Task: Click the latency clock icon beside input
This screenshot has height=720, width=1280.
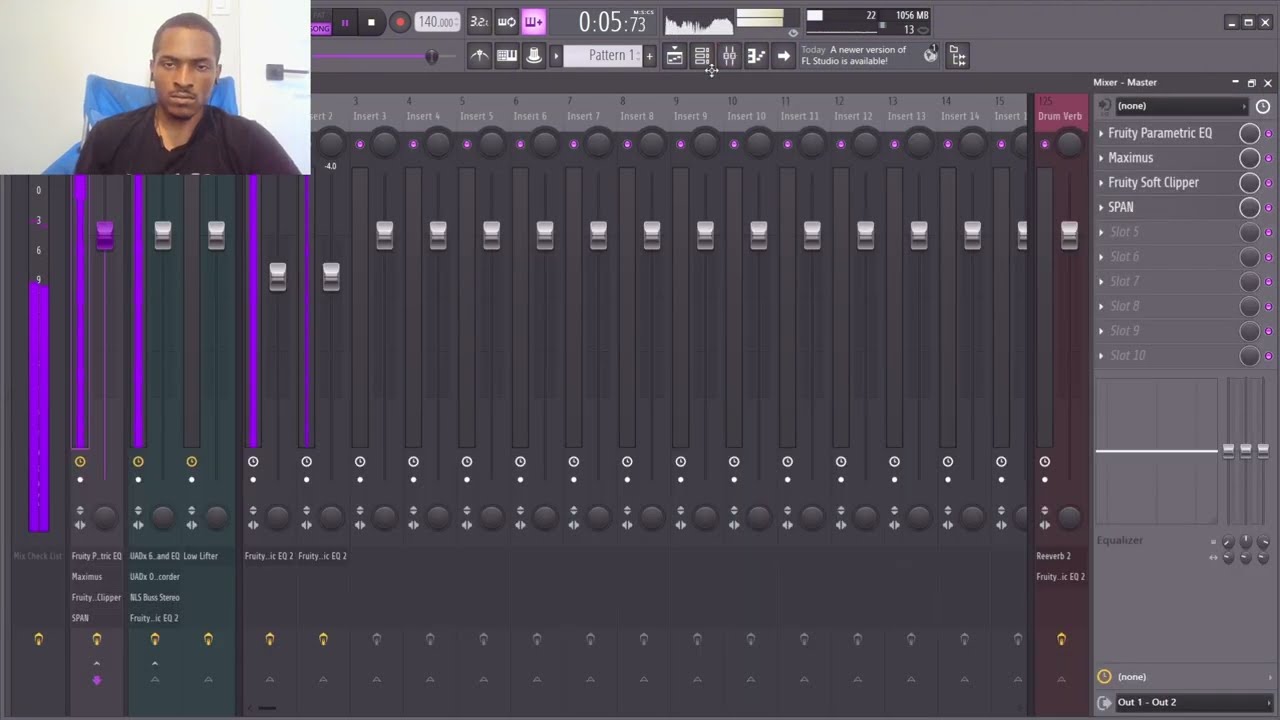Action: point(1263,106)
